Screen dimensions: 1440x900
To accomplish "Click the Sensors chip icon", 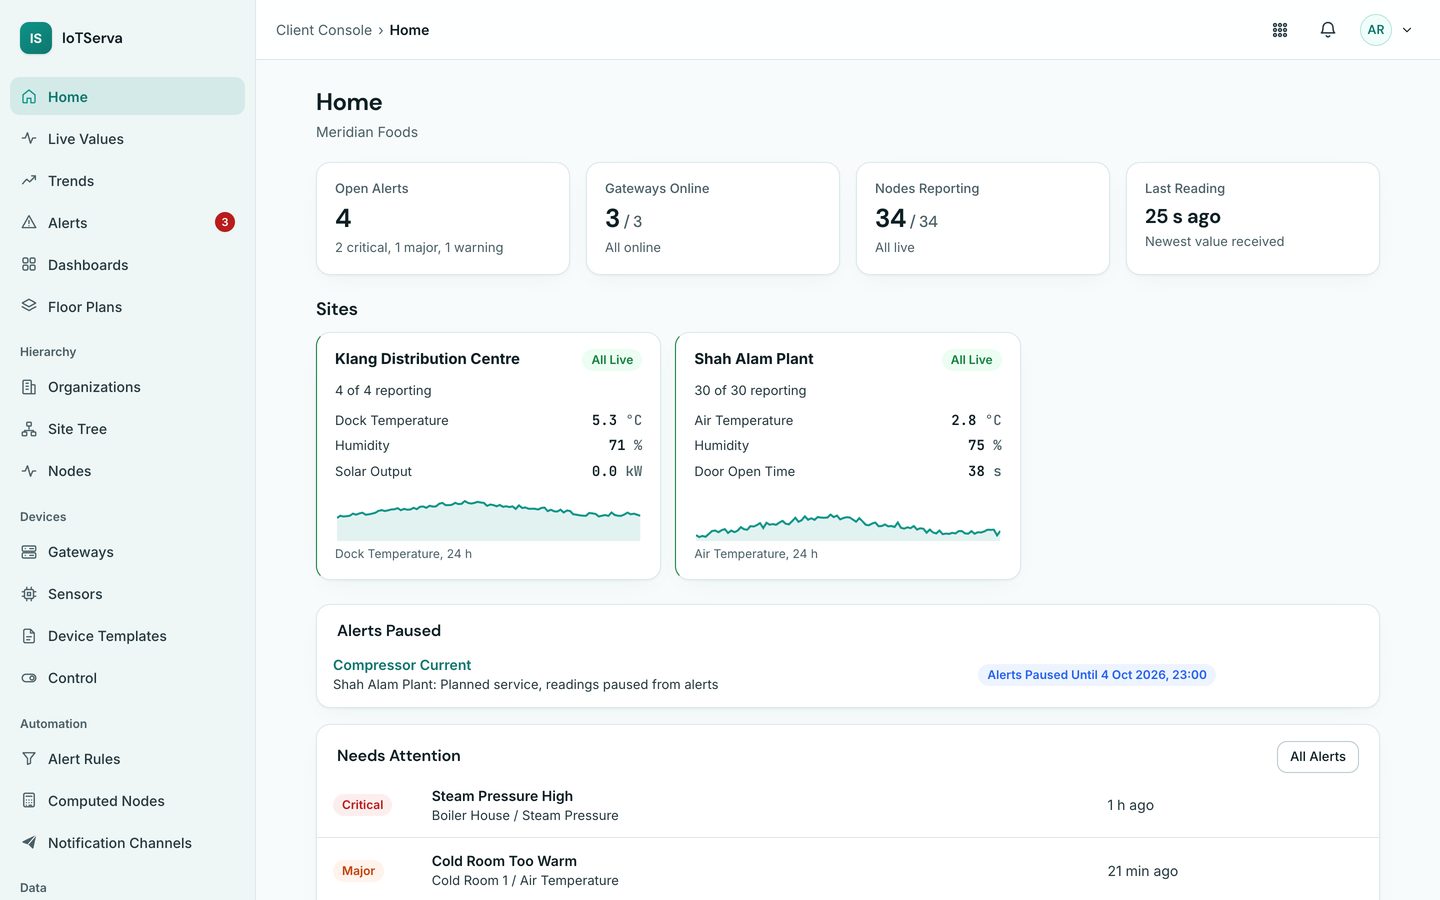I will [x=29, y=594].
